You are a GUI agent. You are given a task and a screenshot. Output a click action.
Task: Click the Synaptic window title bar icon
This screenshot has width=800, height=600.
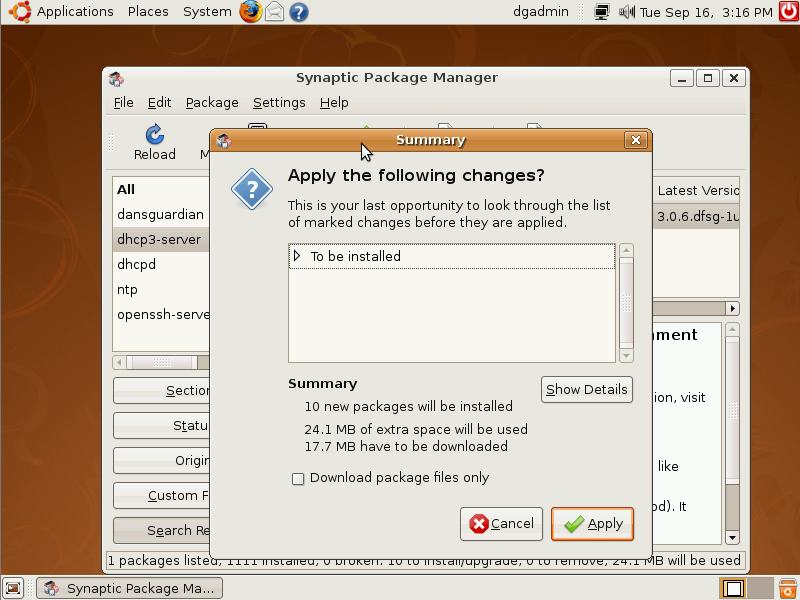[116, 79]
